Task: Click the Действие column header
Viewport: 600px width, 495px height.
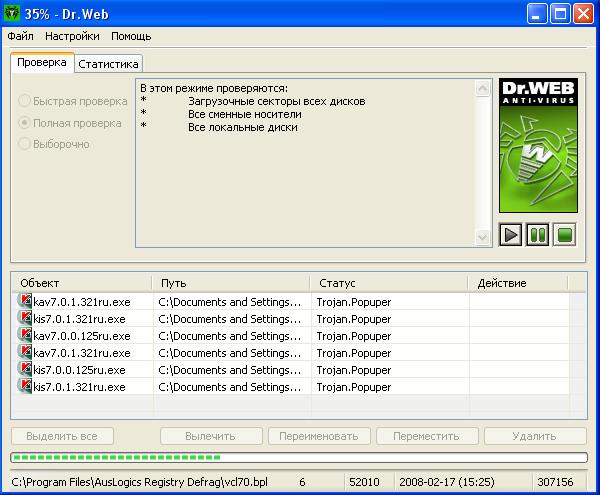Action: click(x=518, y=283)
